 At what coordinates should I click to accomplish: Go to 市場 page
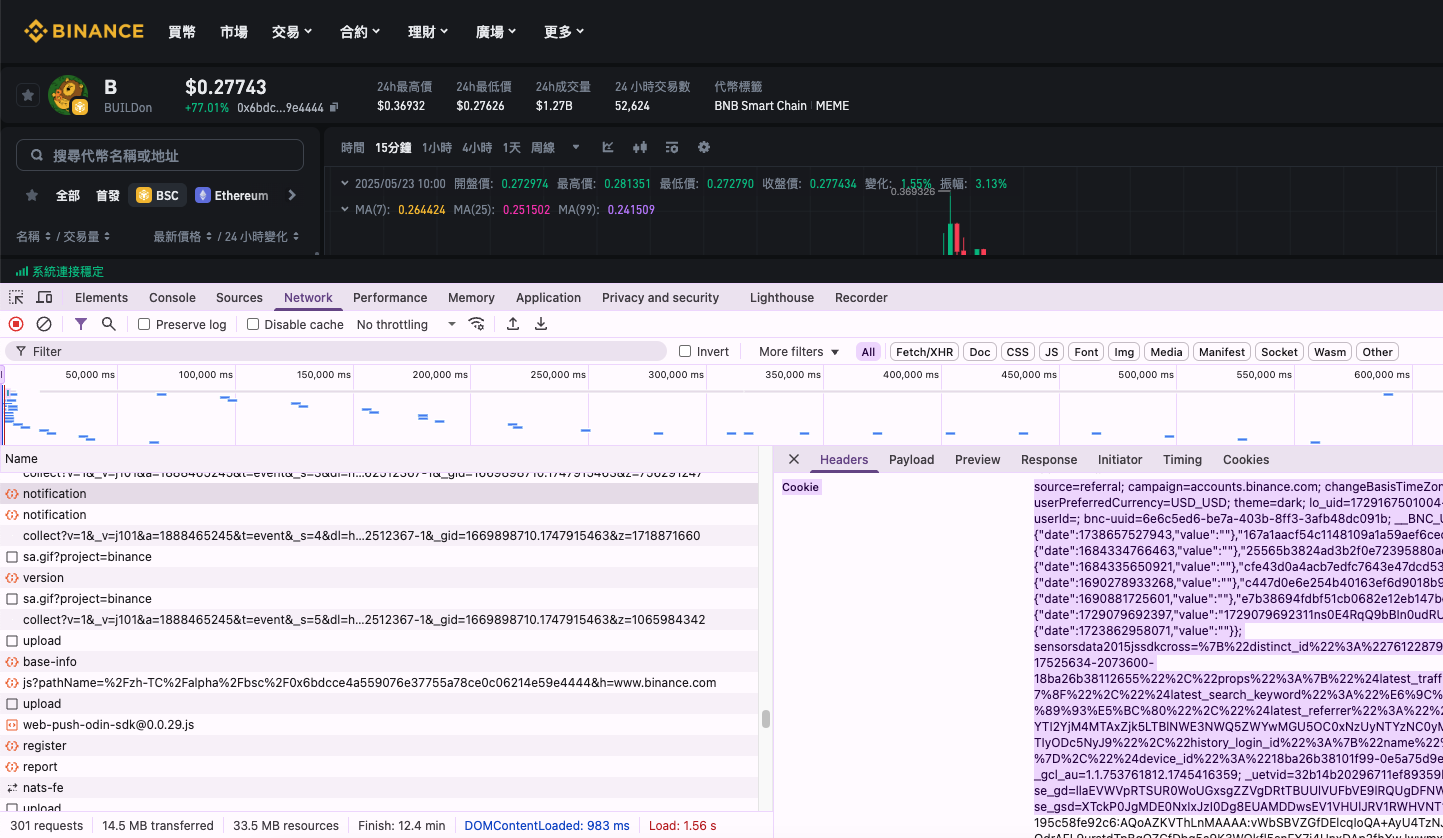tap(234, 32)
